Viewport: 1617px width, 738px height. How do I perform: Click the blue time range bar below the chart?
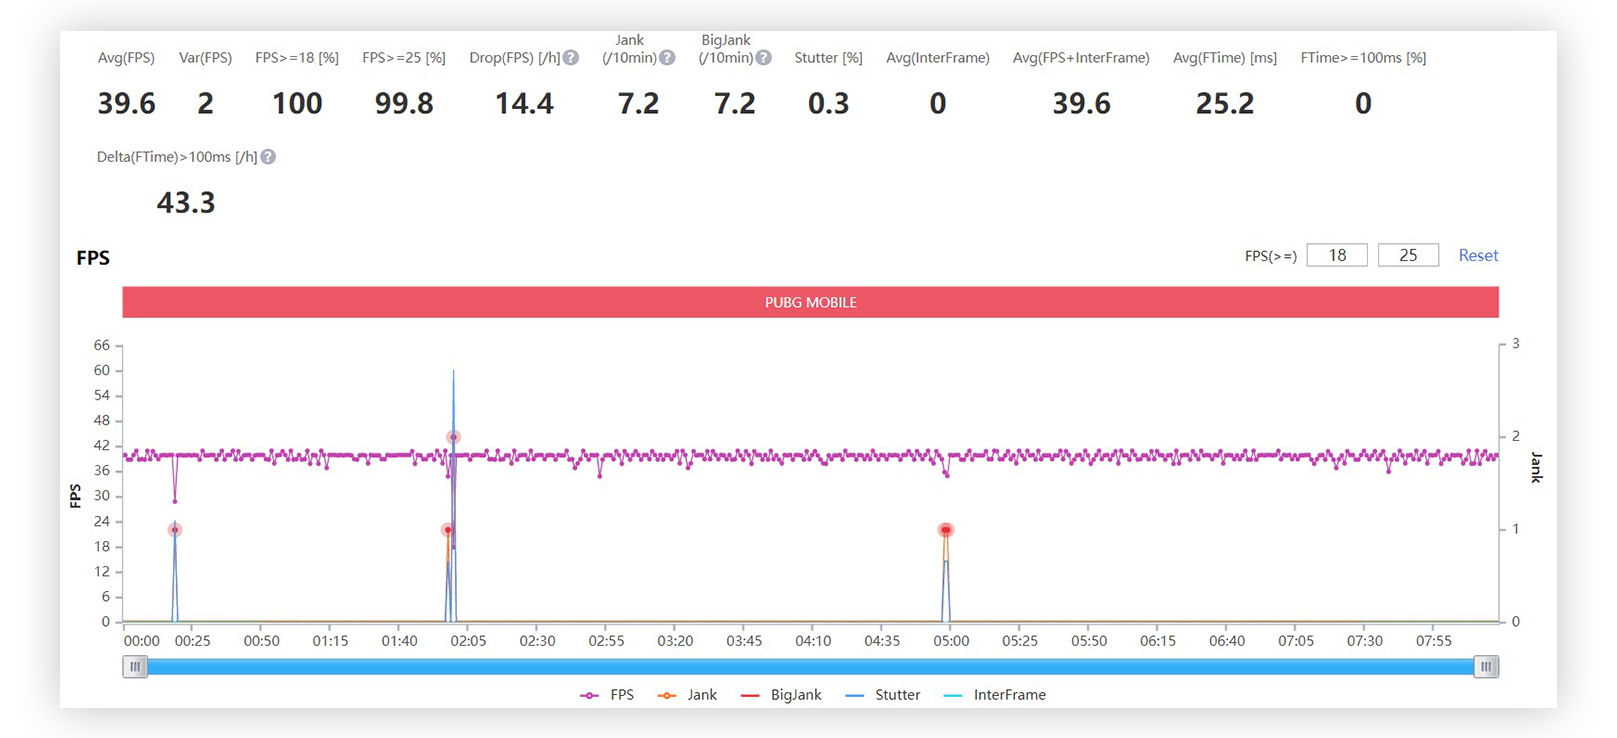coord(811,667)
